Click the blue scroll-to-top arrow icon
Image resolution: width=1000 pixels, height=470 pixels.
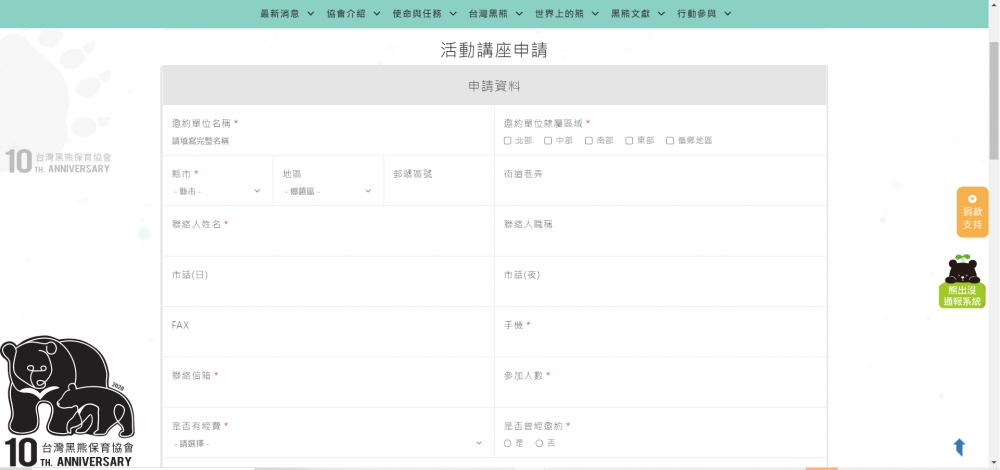click(959, 447)
